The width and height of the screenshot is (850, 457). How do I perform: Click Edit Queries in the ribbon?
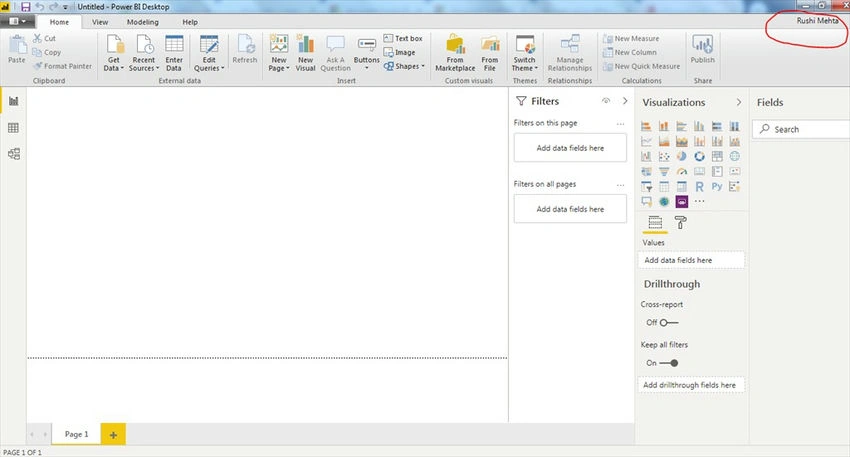click(209, 53)
